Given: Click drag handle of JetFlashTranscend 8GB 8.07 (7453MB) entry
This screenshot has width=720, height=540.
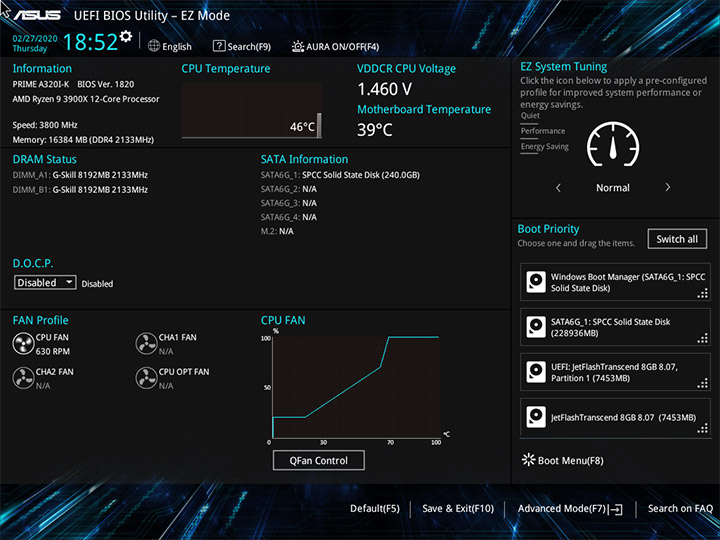Looking at the screenshot, I should tap(703, 429).
